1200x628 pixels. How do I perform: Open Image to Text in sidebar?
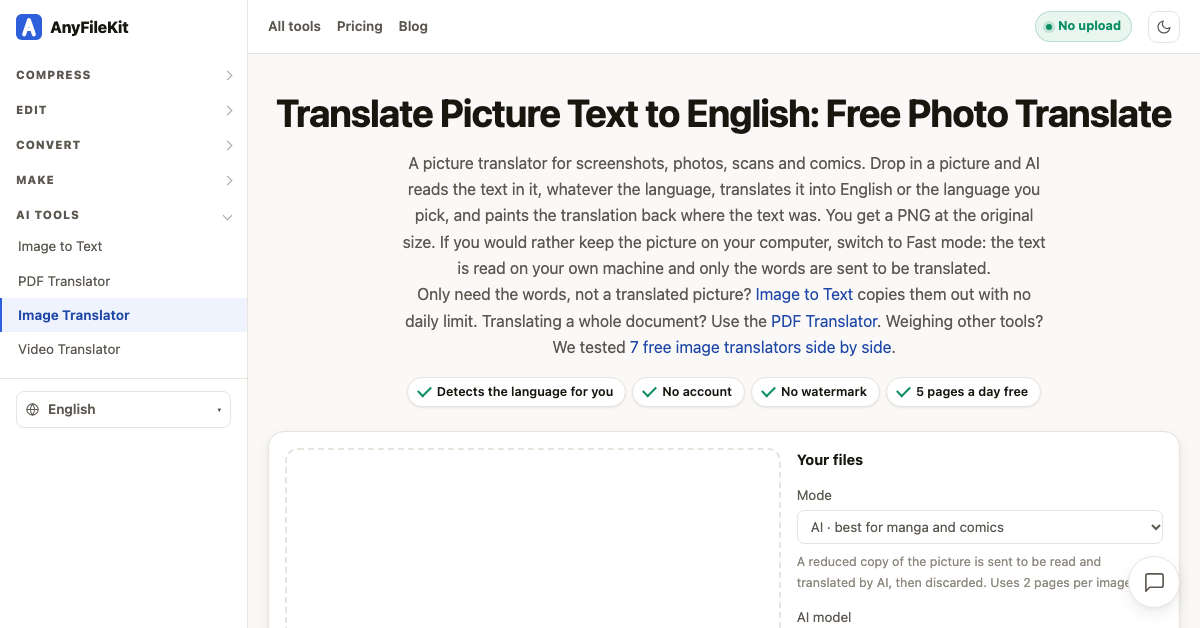pyautogui.click(x=124, y=246)
